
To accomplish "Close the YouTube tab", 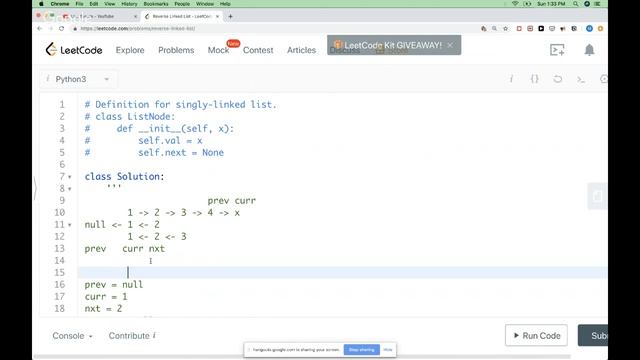I will (x=135, y=16).
